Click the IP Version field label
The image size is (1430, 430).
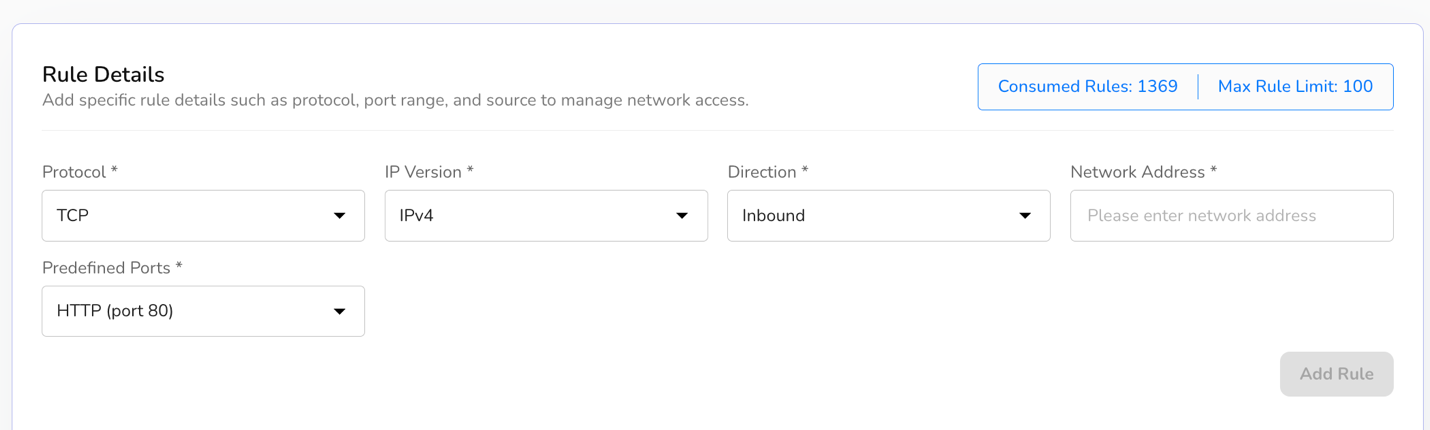point(429,172)
